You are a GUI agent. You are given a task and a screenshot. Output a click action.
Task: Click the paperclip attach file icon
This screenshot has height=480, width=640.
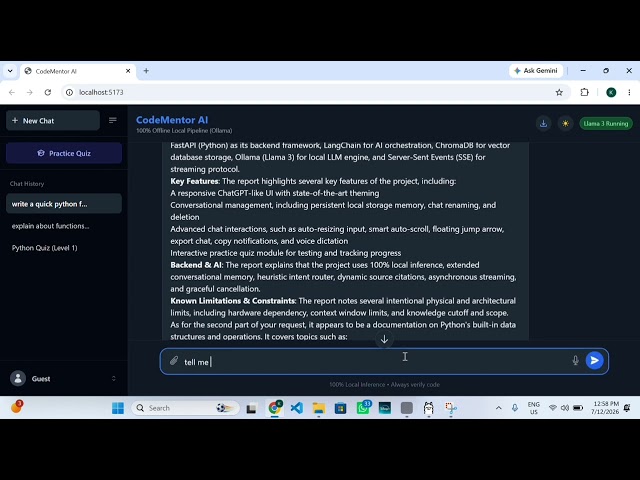point(174,361)
